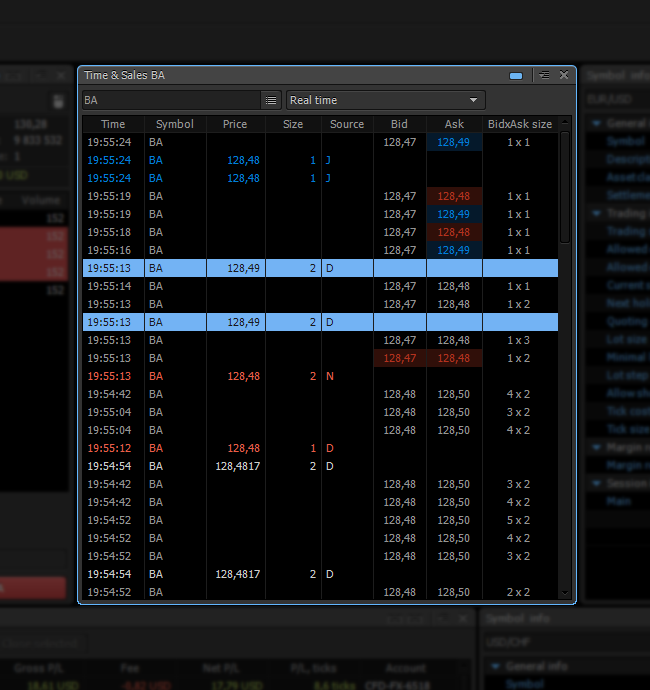This screenshot has height=690, width=650.
Task: Click the Bid column header
Action: pos(399,124)
